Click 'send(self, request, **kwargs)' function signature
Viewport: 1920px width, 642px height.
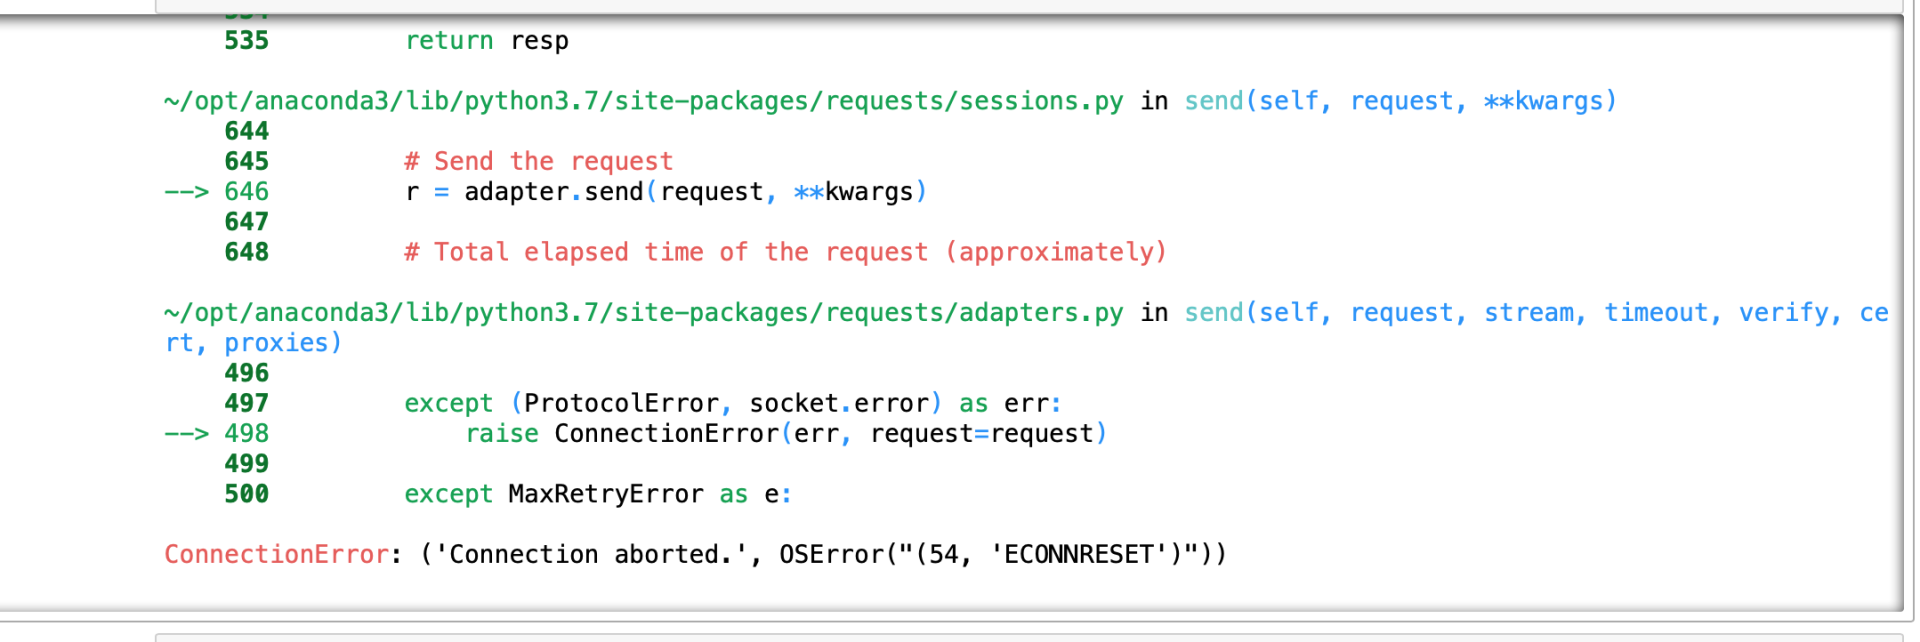pos(1401,101)
